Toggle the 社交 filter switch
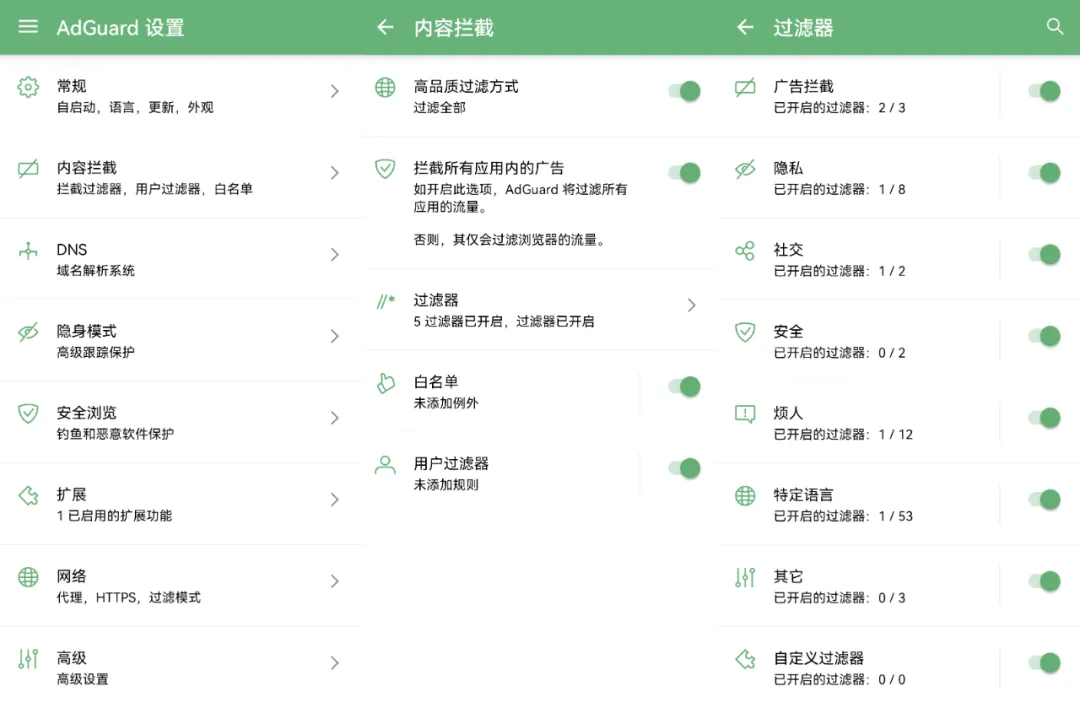 (x=1044, y=254)
